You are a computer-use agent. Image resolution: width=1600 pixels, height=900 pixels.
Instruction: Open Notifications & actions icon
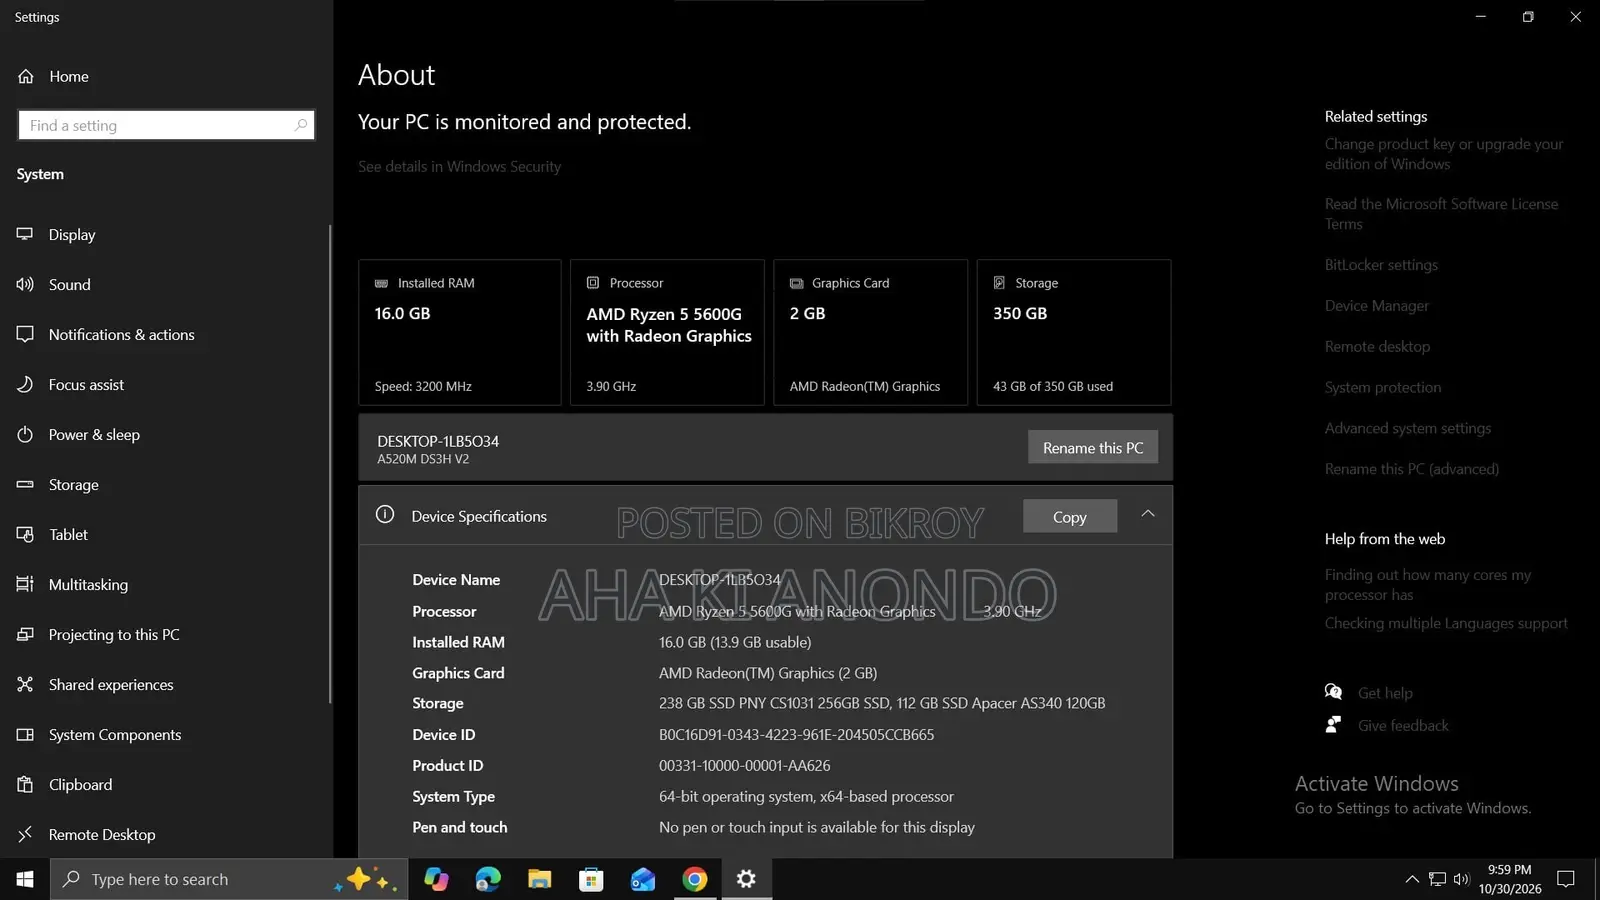pyautogui.click(x=25, y=334)
